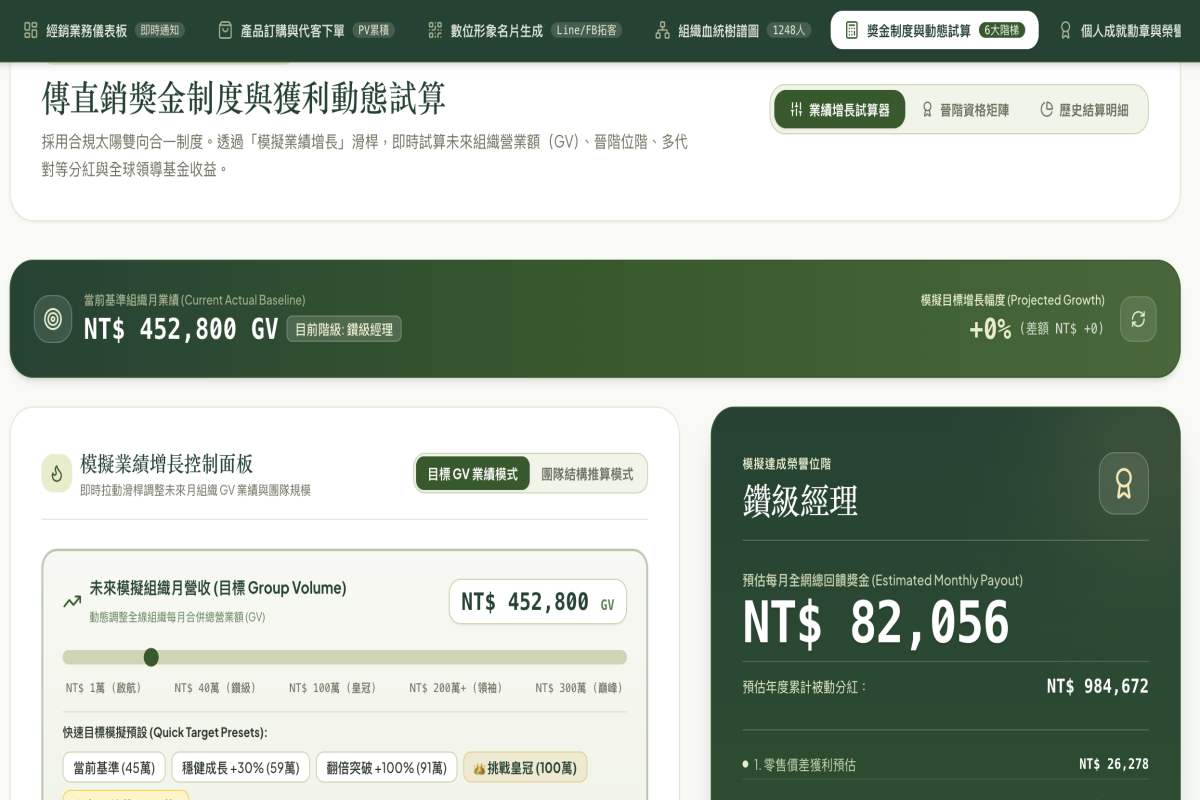
Task: Click the GV slider thumb handle
Action: pyautogui.click(x=151, y=657)
